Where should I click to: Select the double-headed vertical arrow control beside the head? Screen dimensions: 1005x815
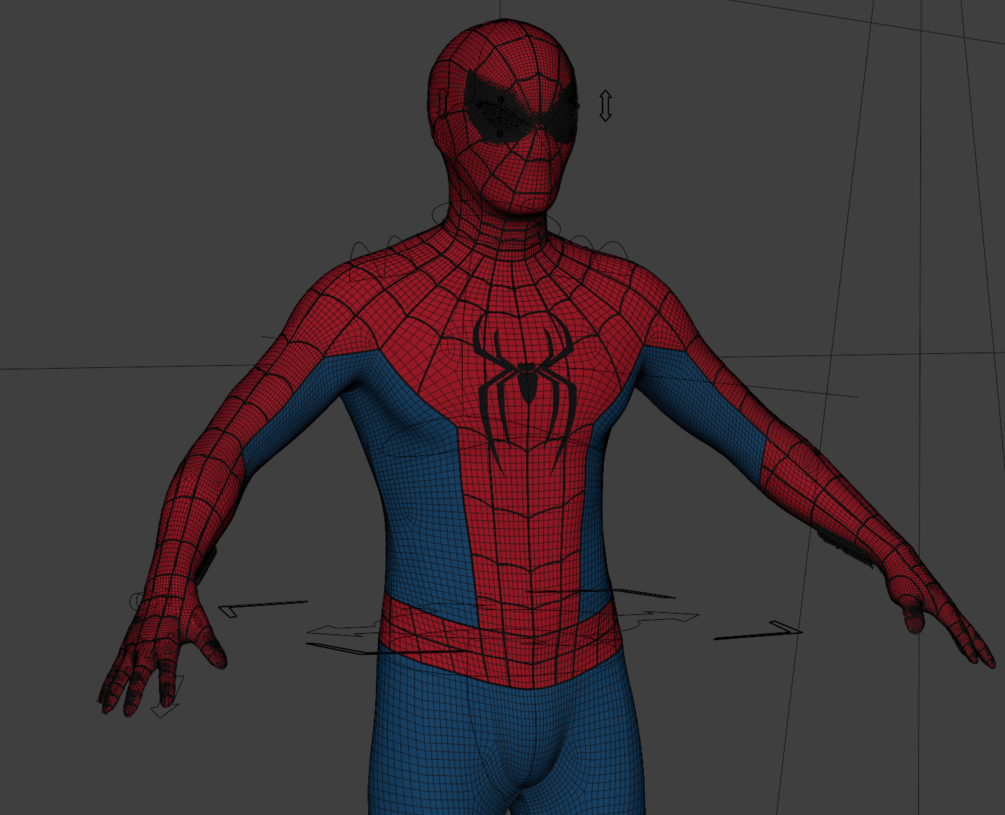click(605, 106)
